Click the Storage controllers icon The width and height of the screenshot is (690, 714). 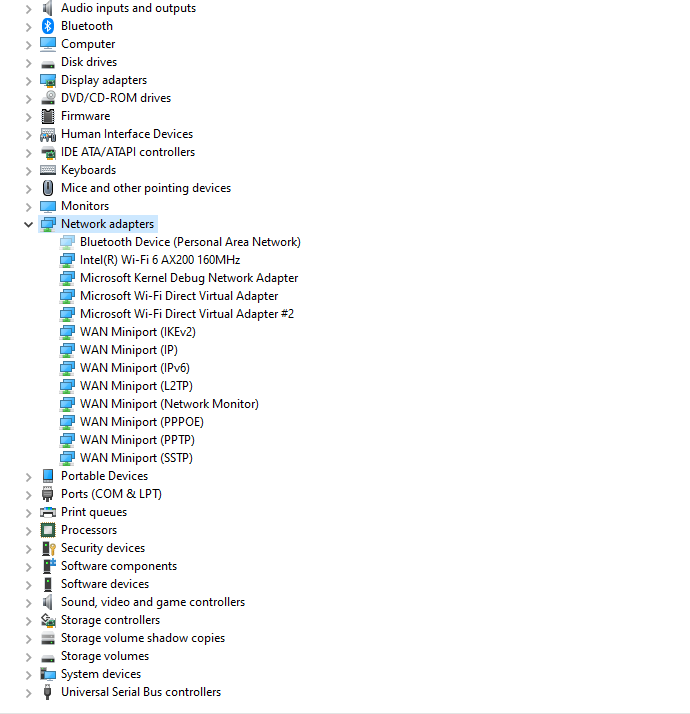point(48,620)
